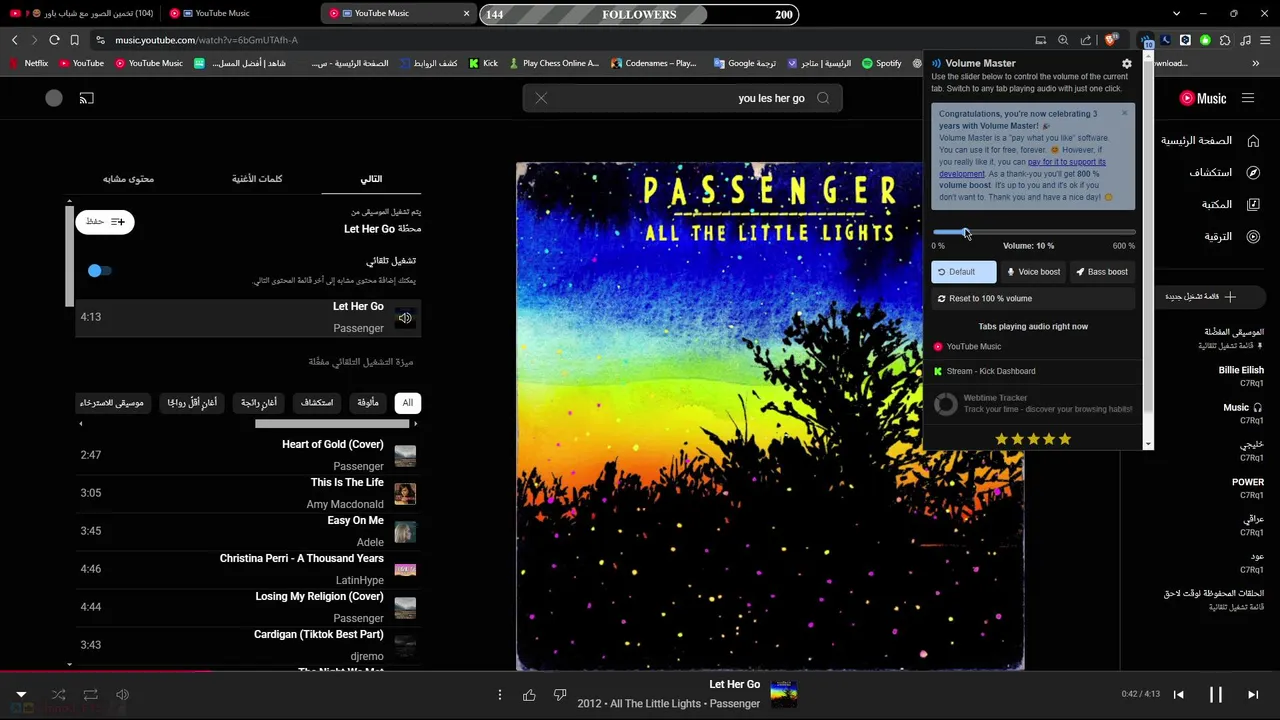Switch to YouTube Music tab in playing list
Viewport: 1280px width, 720px height.
pos(1034,346)
